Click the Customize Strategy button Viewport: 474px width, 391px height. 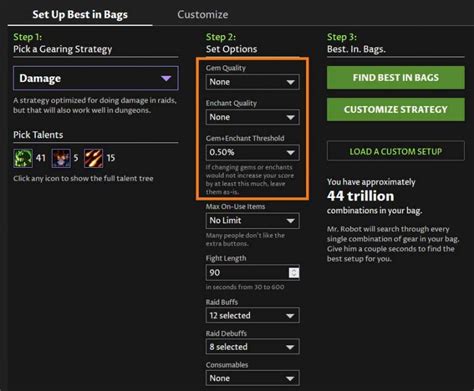tap(396, 109)
